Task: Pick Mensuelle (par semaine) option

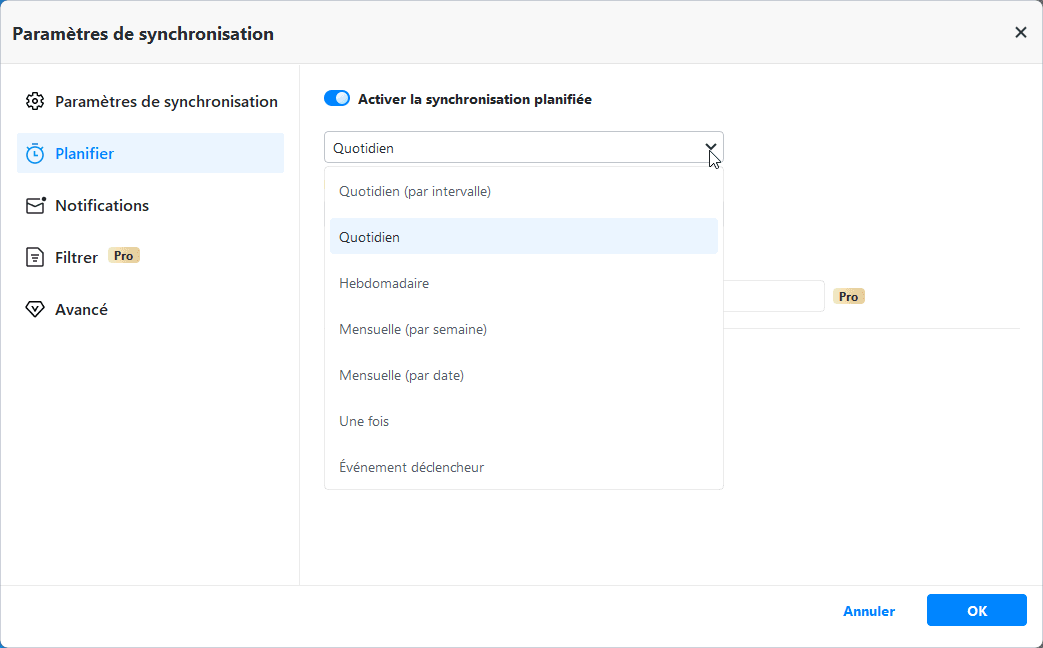Action: pos(413,329)
